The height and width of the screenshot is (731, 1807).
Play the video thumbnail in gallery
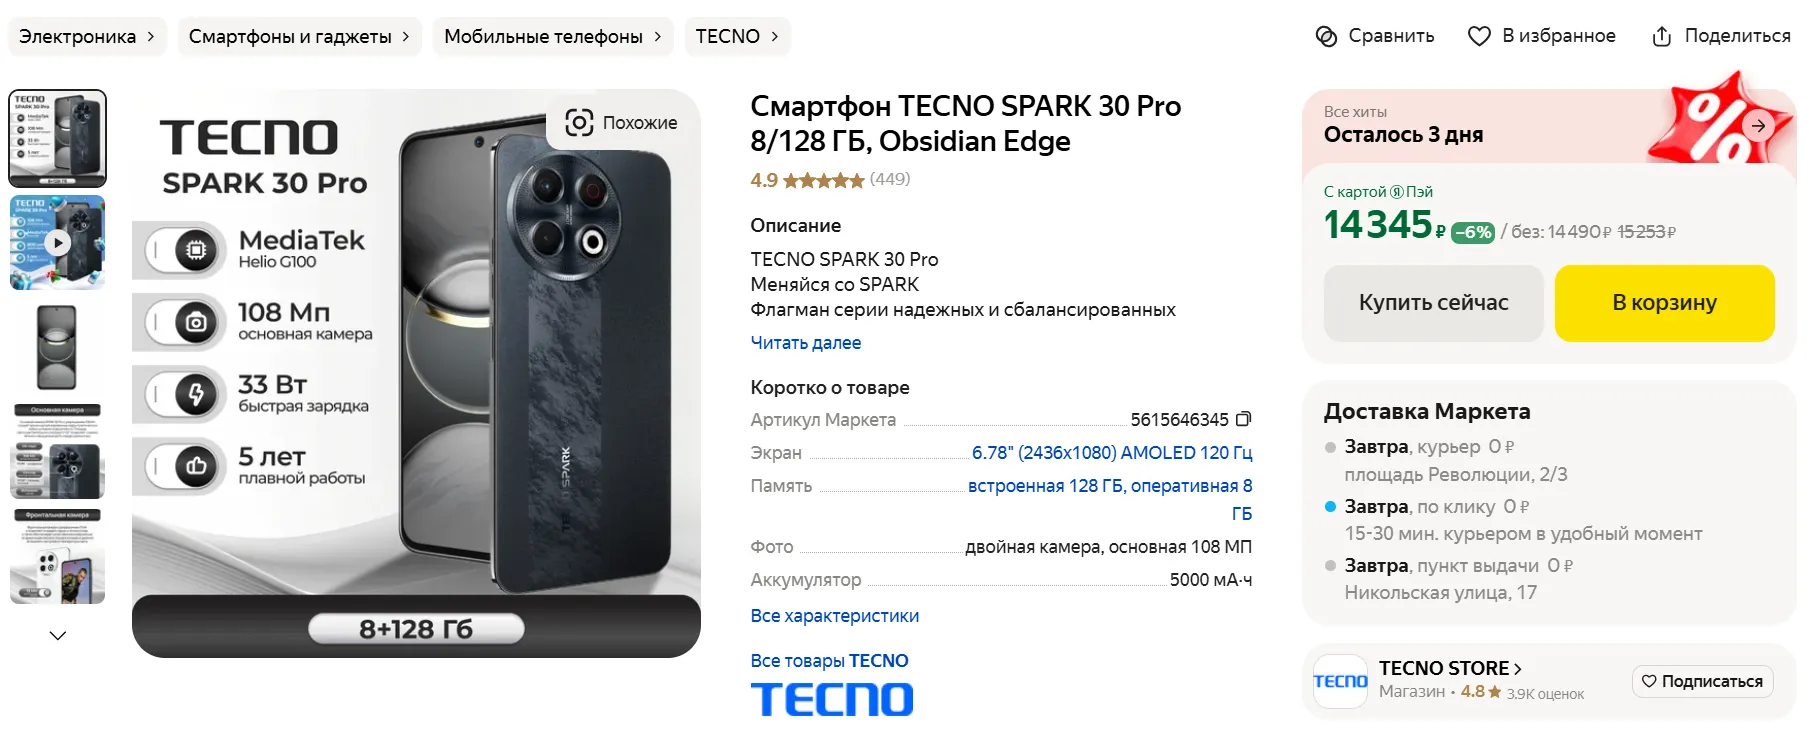[x=58, y=242]
